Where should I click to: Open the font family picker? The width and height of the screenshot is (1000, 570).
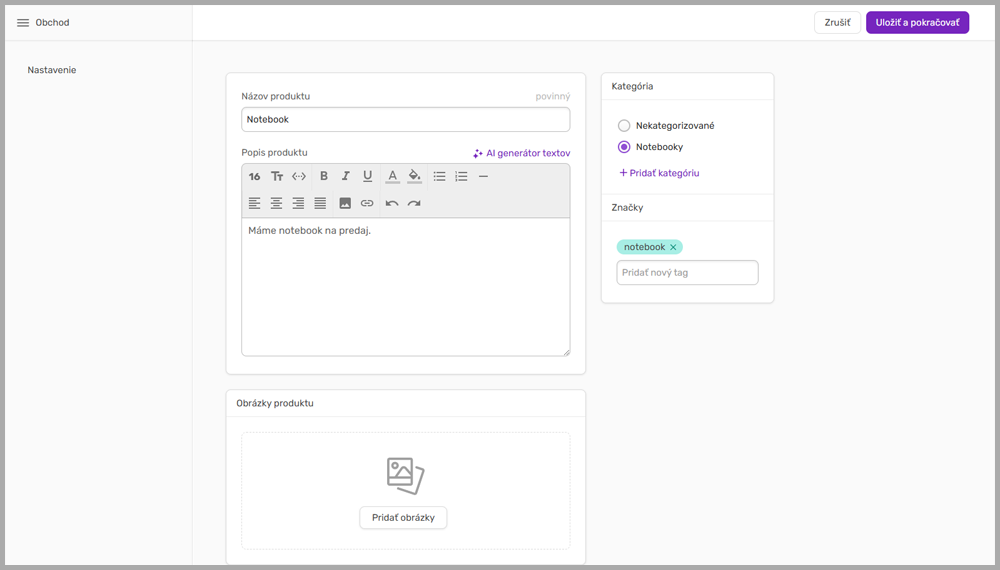(x=277, y=176)
